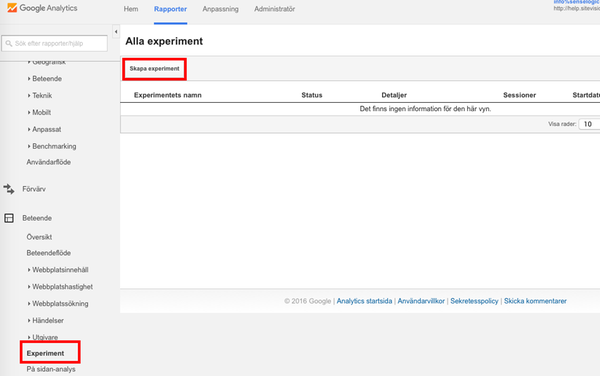
Task: Open the Sekretesspolicy link
Action: click(474, 301)
